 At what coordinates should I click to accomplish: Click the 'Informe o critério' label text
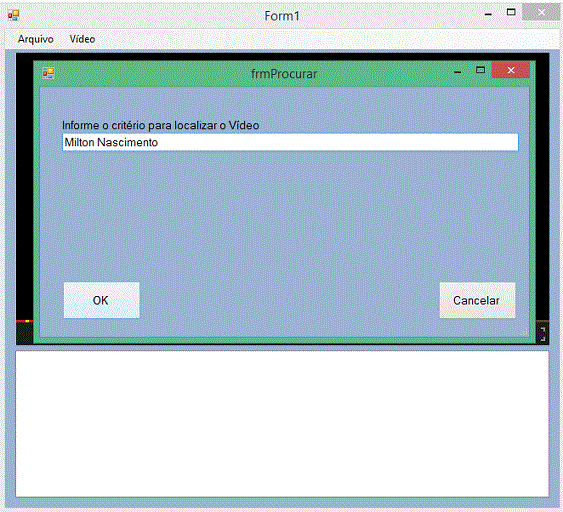click(160, 125)
